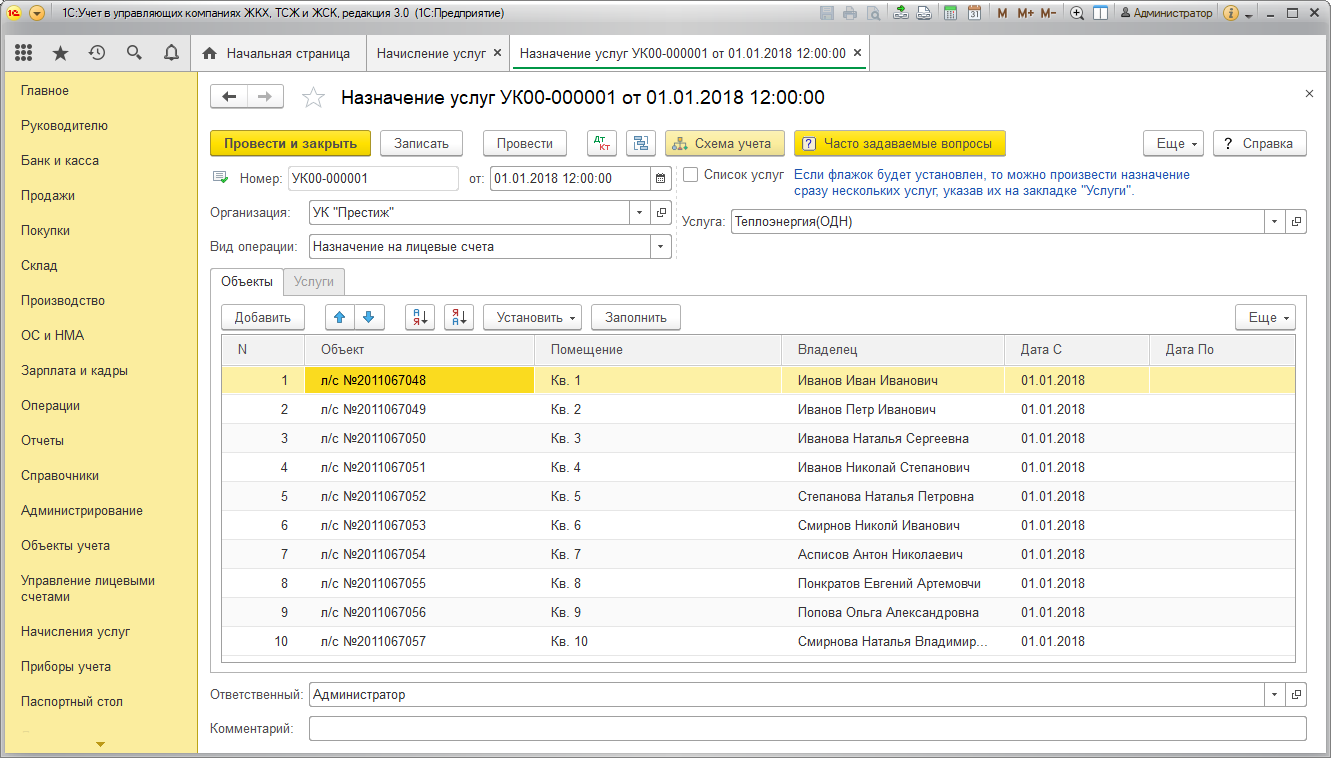Open favorites star in top toolbar

[60, 53]
